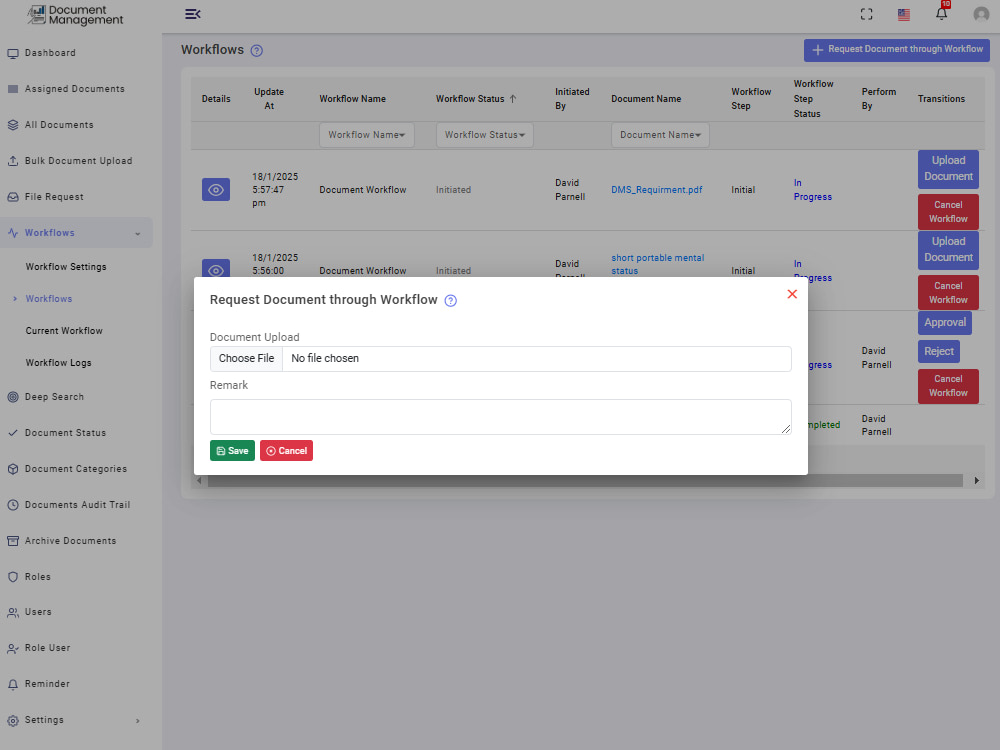Click Cancel Workflow below Reject button
Screen dimensions: 1000x750
coord(948,386)
